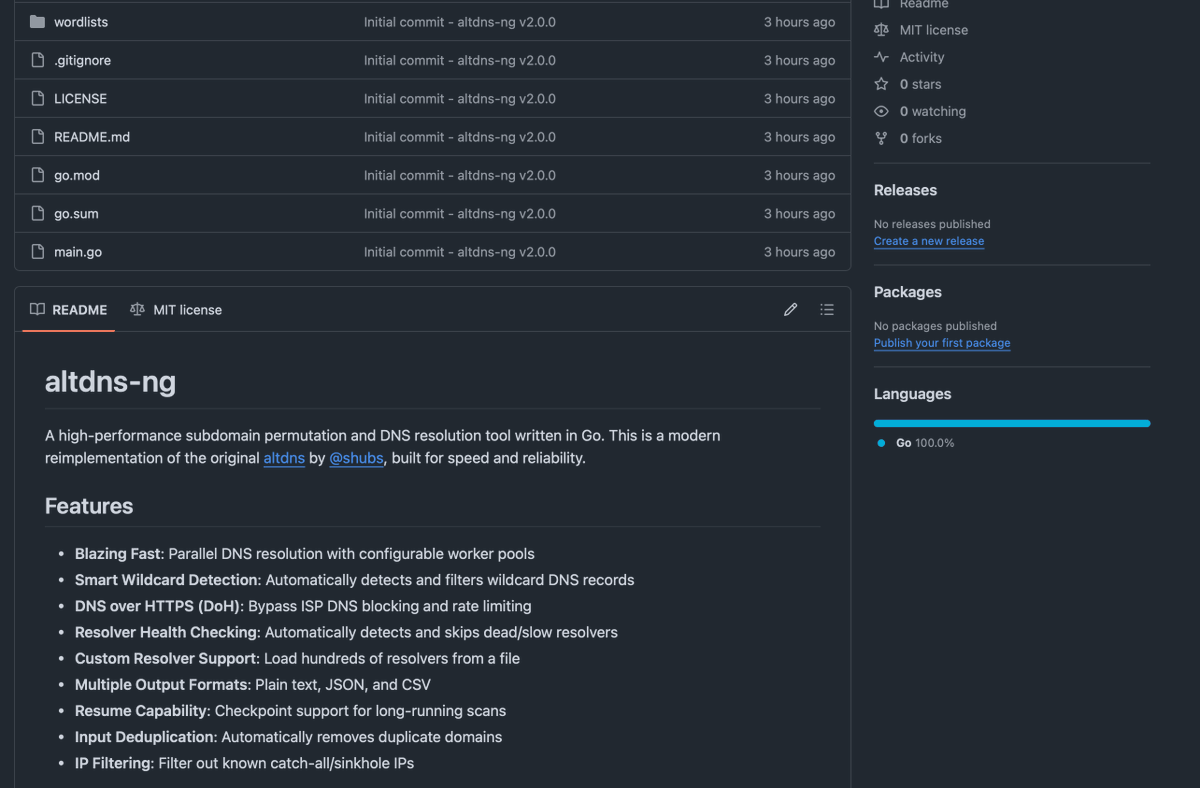Screen dimensions: 1200x788
Task: Click the altdns-ng README heading
Action: pos(111,381)
